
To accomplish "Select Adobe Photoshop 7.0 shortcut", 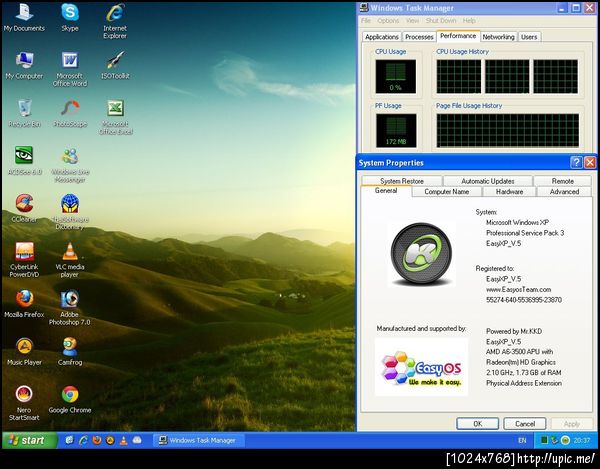I will click(70, 307).
